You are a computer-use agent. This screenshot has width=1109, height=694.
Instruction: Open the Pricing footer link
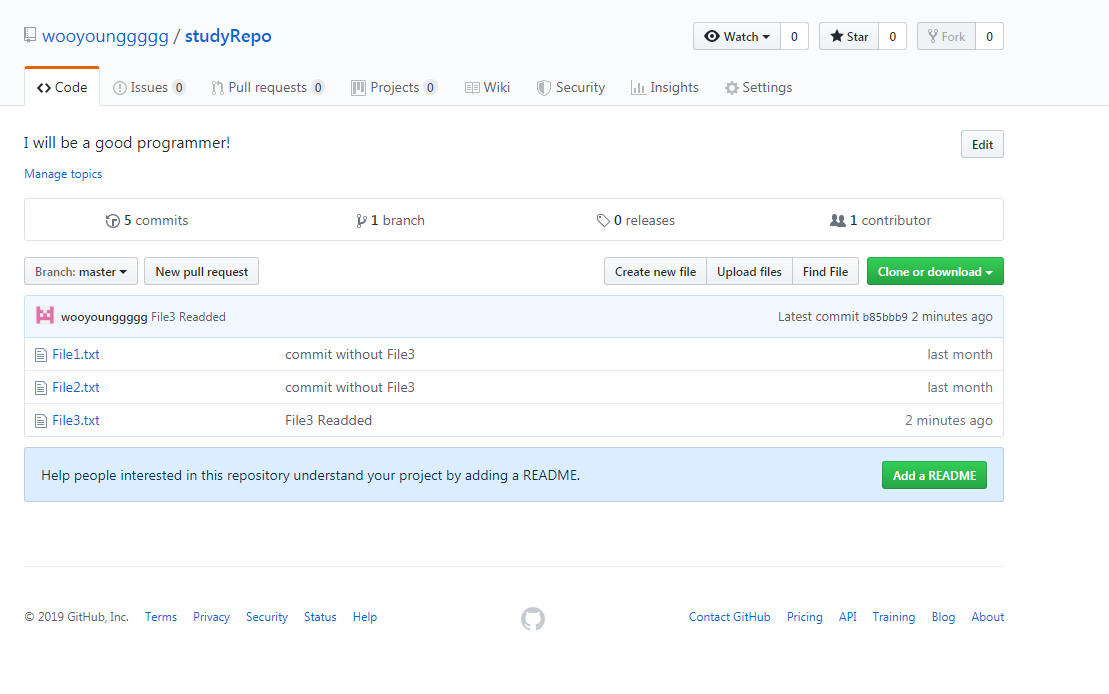click(x=805, y=617)
